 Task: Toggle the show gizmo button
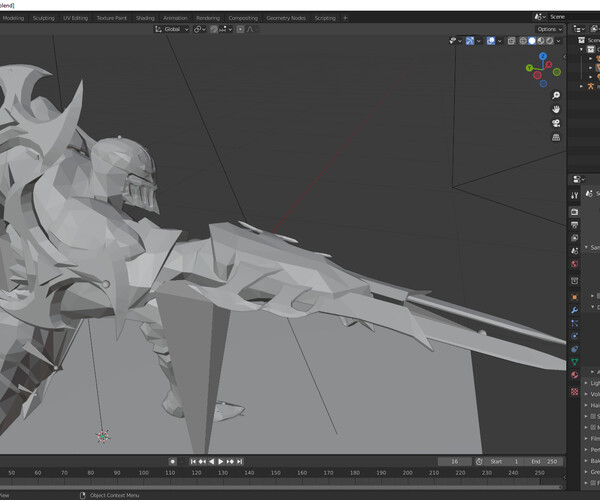tap(471, 41)
